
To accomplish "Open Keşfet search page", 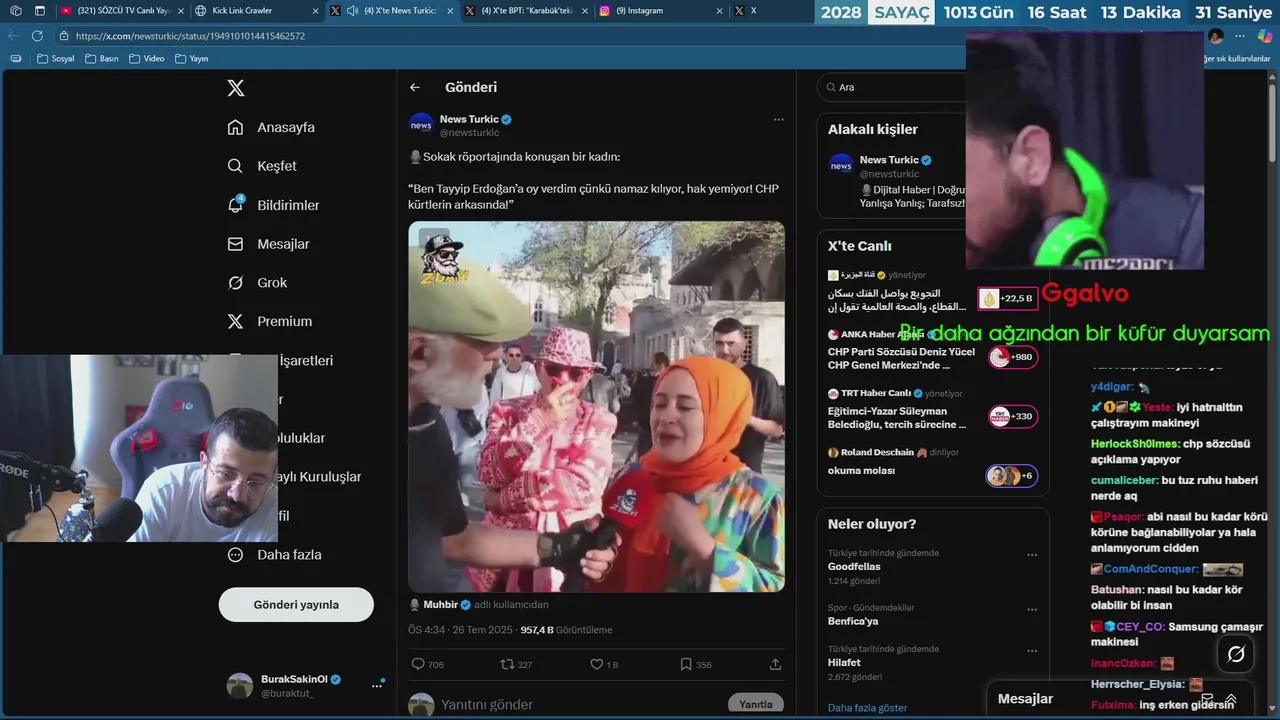I will tap(262, 166).
